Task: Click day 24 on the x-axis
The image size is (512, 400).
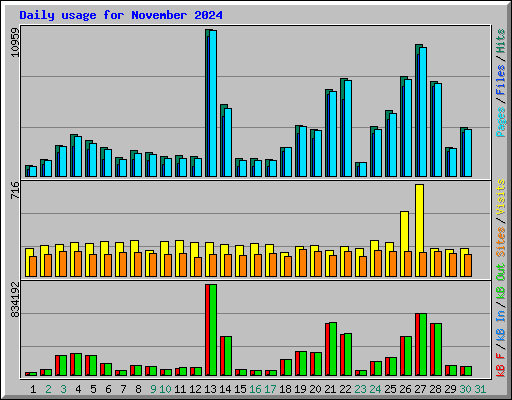Action: (x=375, y=389)
